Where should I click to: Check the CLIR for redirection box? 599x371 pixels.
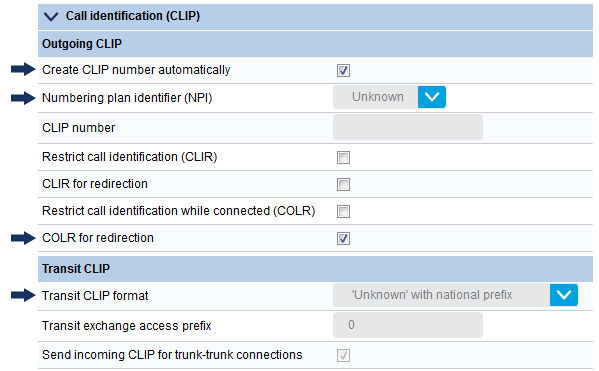[343, 184]
